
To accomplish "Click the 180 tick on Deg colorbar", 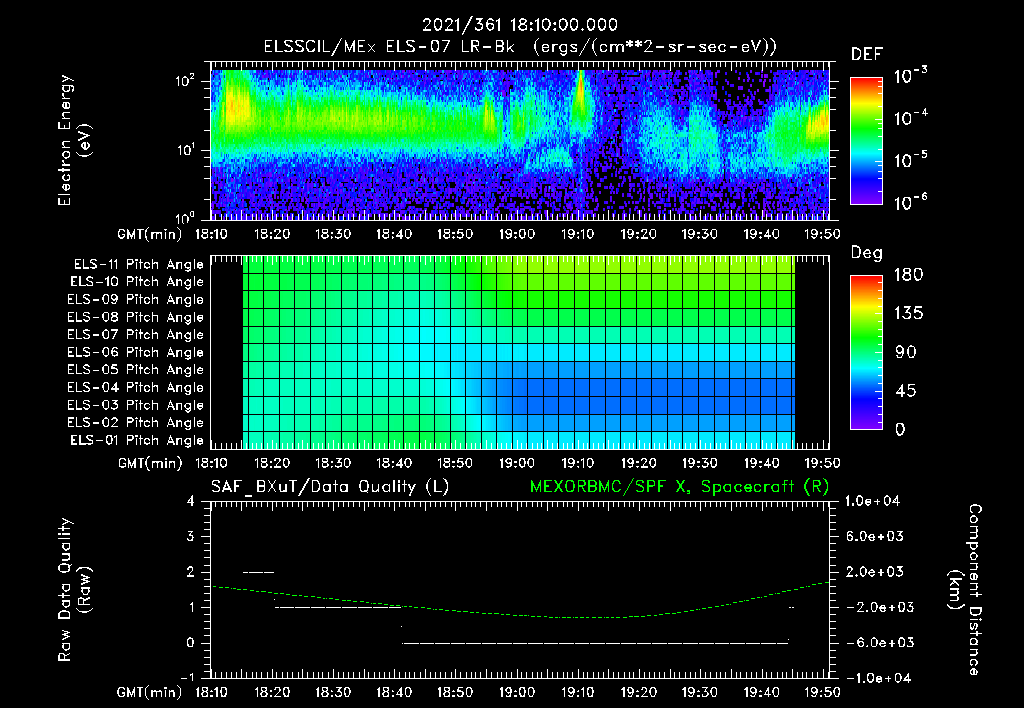I will 908,275.
